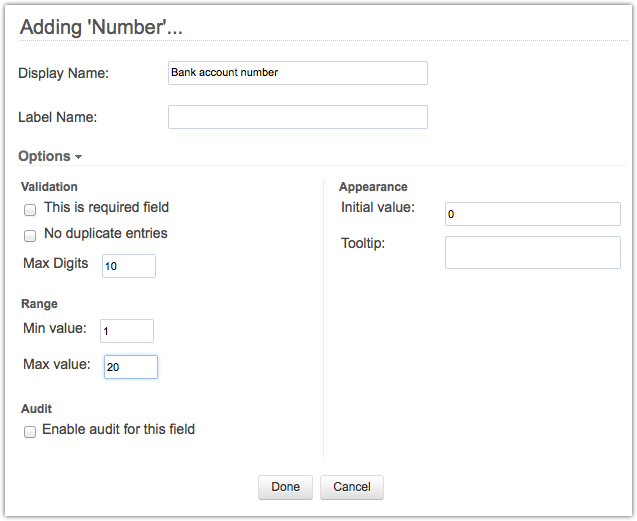The image size is (637, 521).
Task: Click the 'Display Name:' label text
Action: (x=63, y=73)
